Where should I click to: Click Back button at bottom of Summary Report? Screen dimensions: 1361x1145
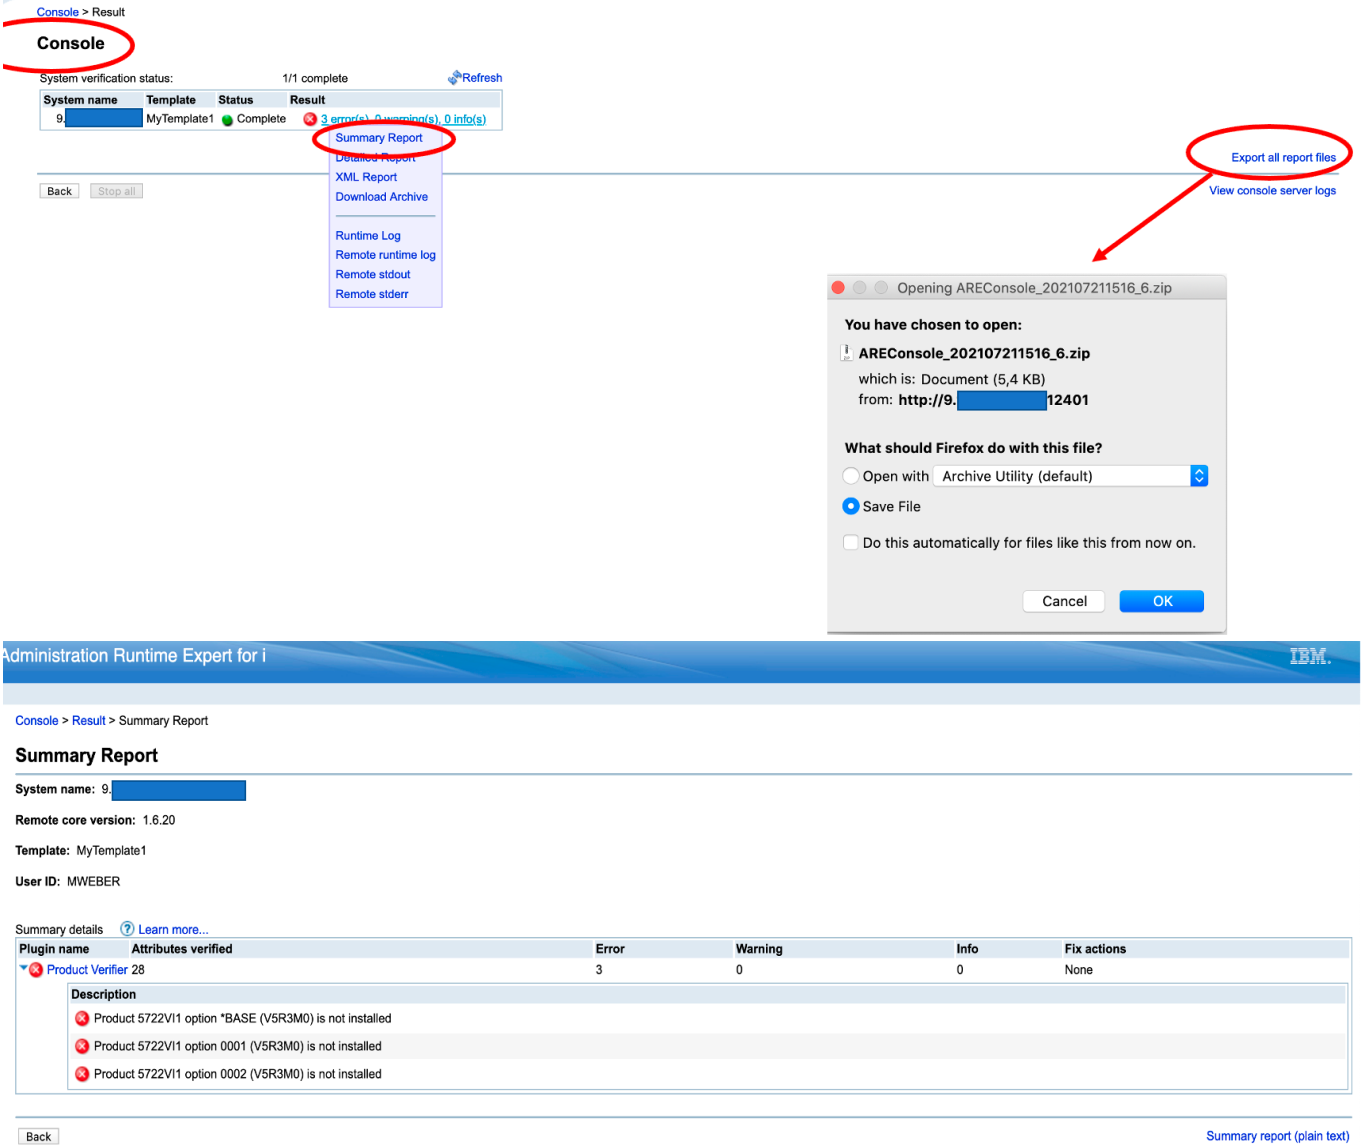coord(39,1136)
